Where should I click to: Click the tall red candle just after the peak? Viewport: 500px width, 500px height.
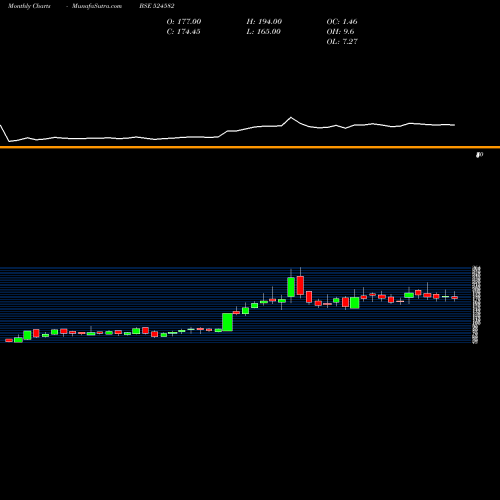[x=300, y=285]
